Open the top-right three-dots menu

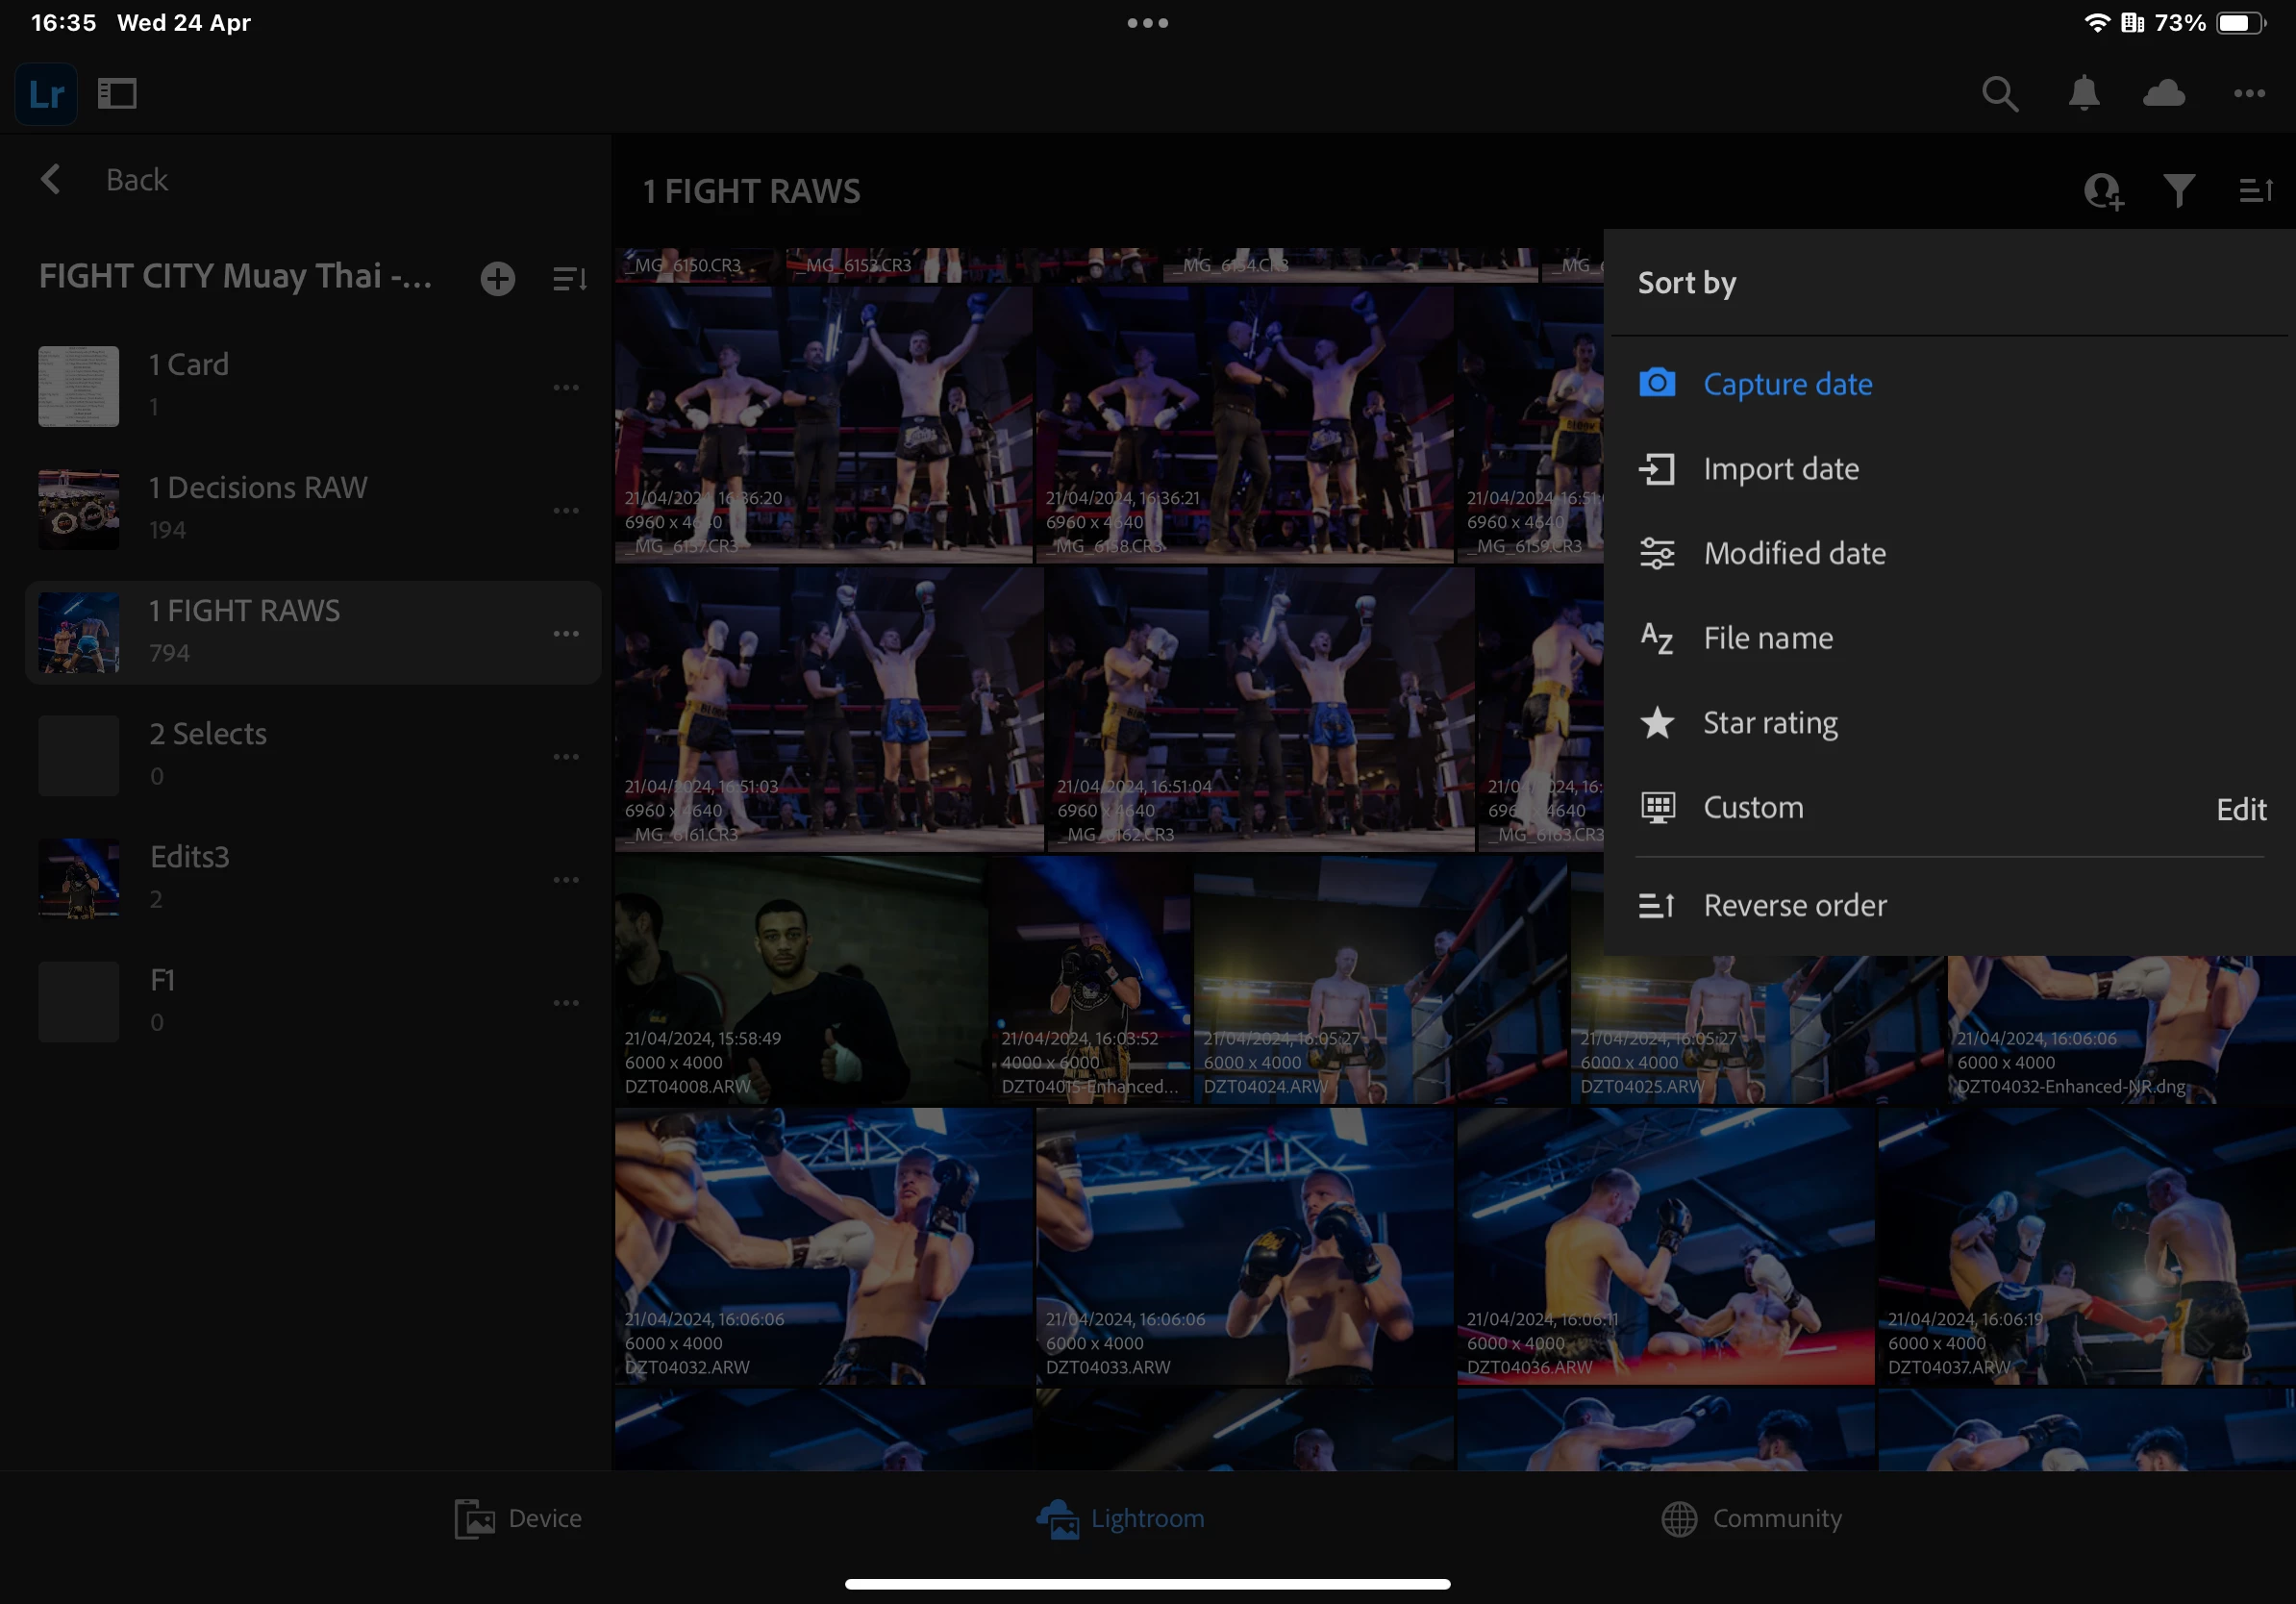[2249, 94]
